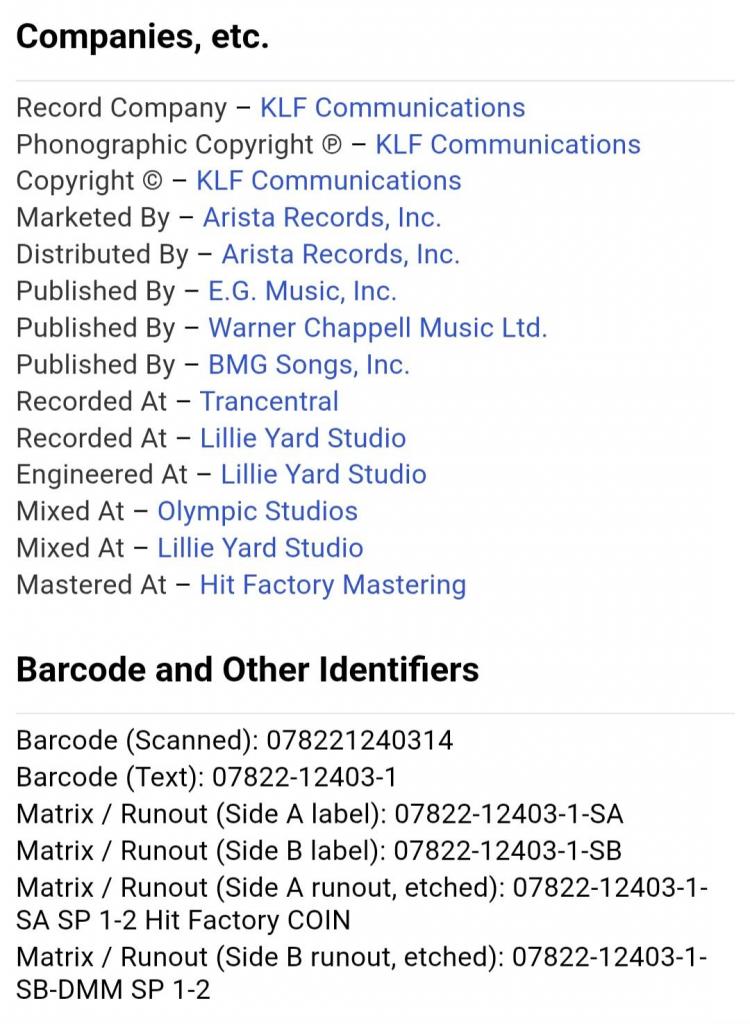Open KLF Communications Phonographic Copyright link

coord(508,144)
